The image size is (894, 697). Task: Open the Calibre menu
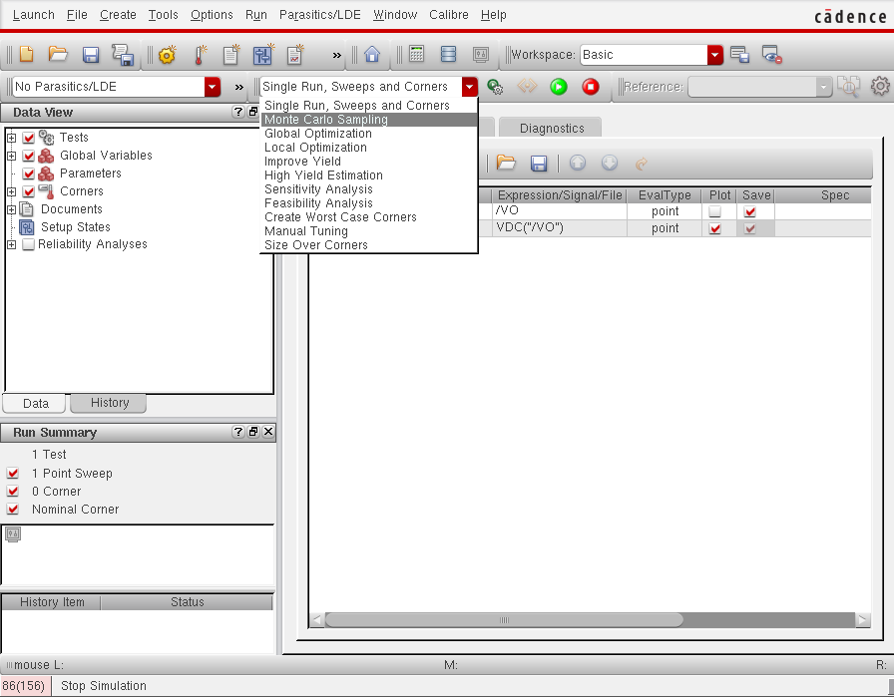(x=449, y=15)
